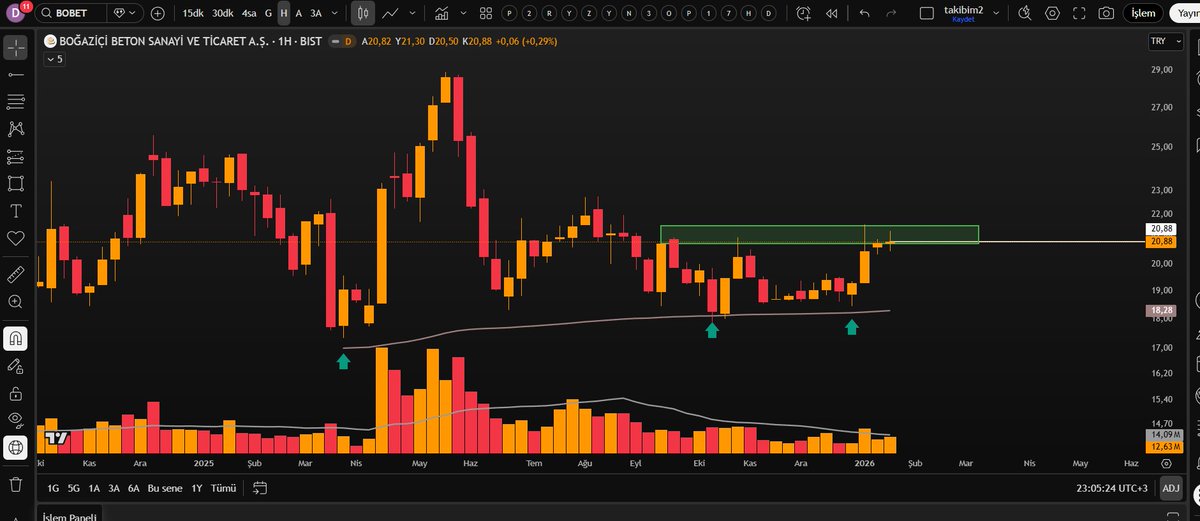
Task: Add symbol with the plus circle button
Action: tap(158, 13)
